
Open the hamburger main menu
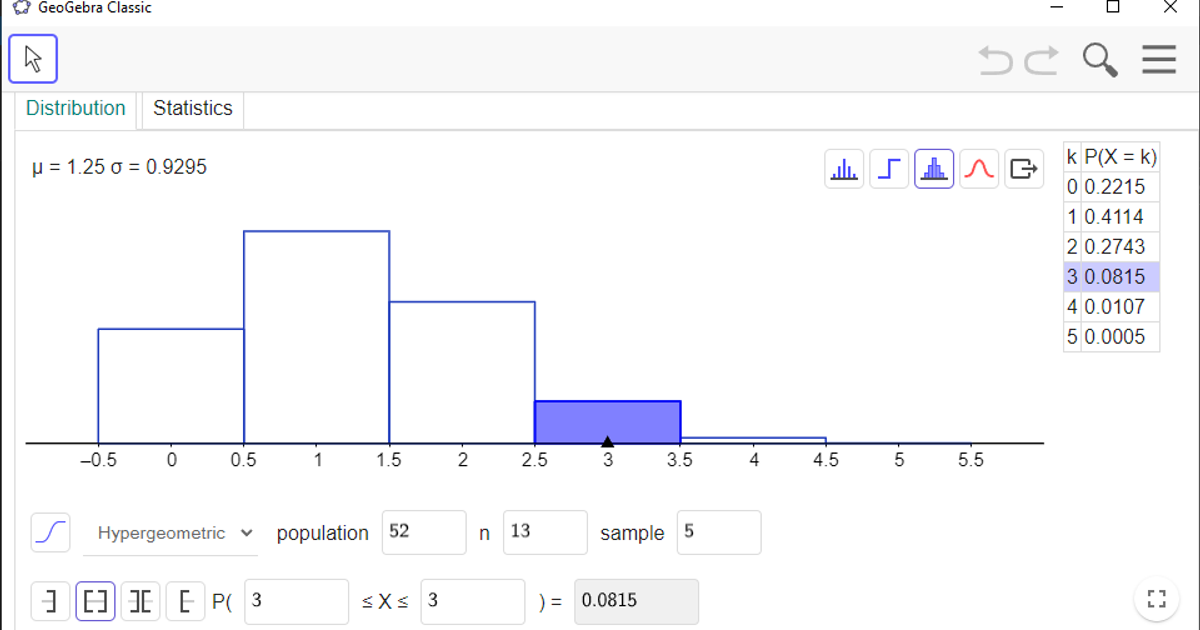[1159, 60]
